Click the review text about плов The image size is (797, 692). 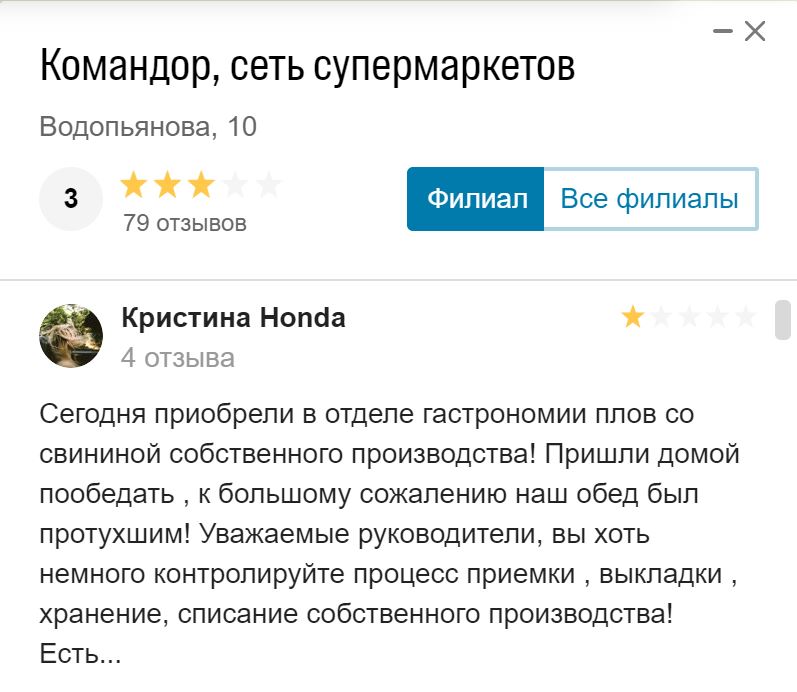coord(389,533)
